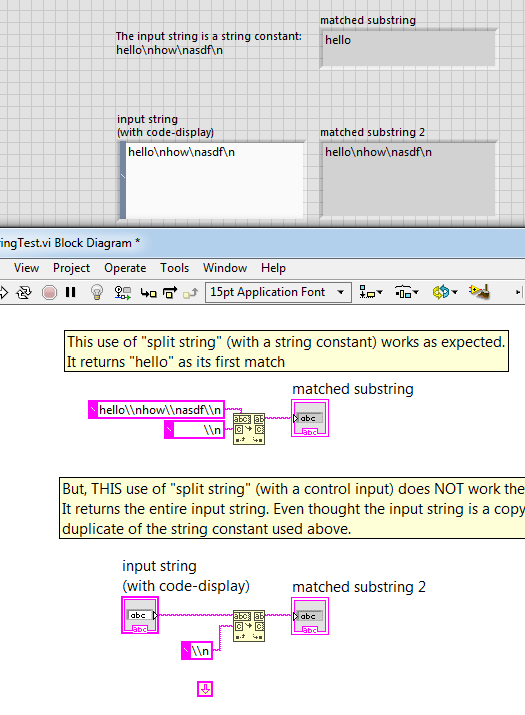Image resolution: width=525 pixels, height=715 pixels.
Task: Open the Tools menu
Action: point(174,268)
